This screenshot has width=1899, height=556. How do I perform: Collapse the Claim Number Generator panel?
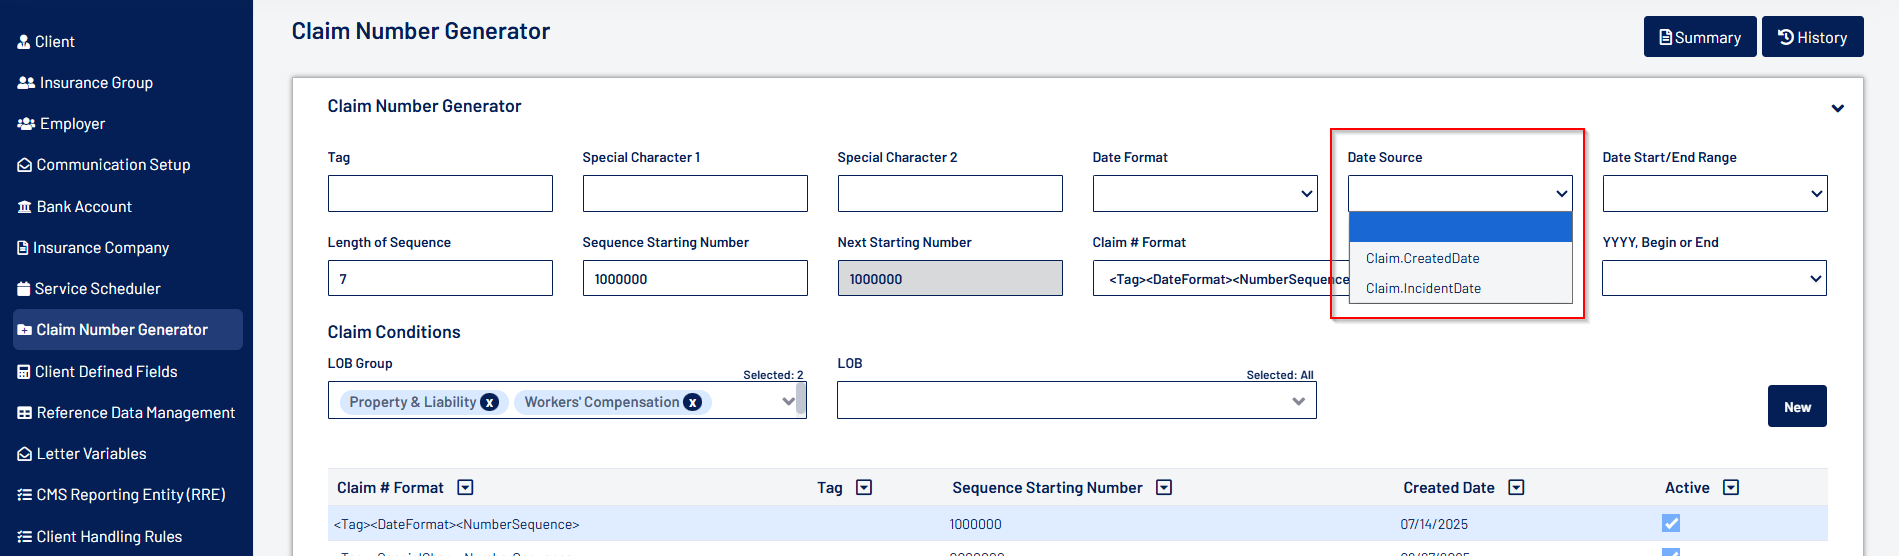pyautogui.click(x=1837, y=108)
